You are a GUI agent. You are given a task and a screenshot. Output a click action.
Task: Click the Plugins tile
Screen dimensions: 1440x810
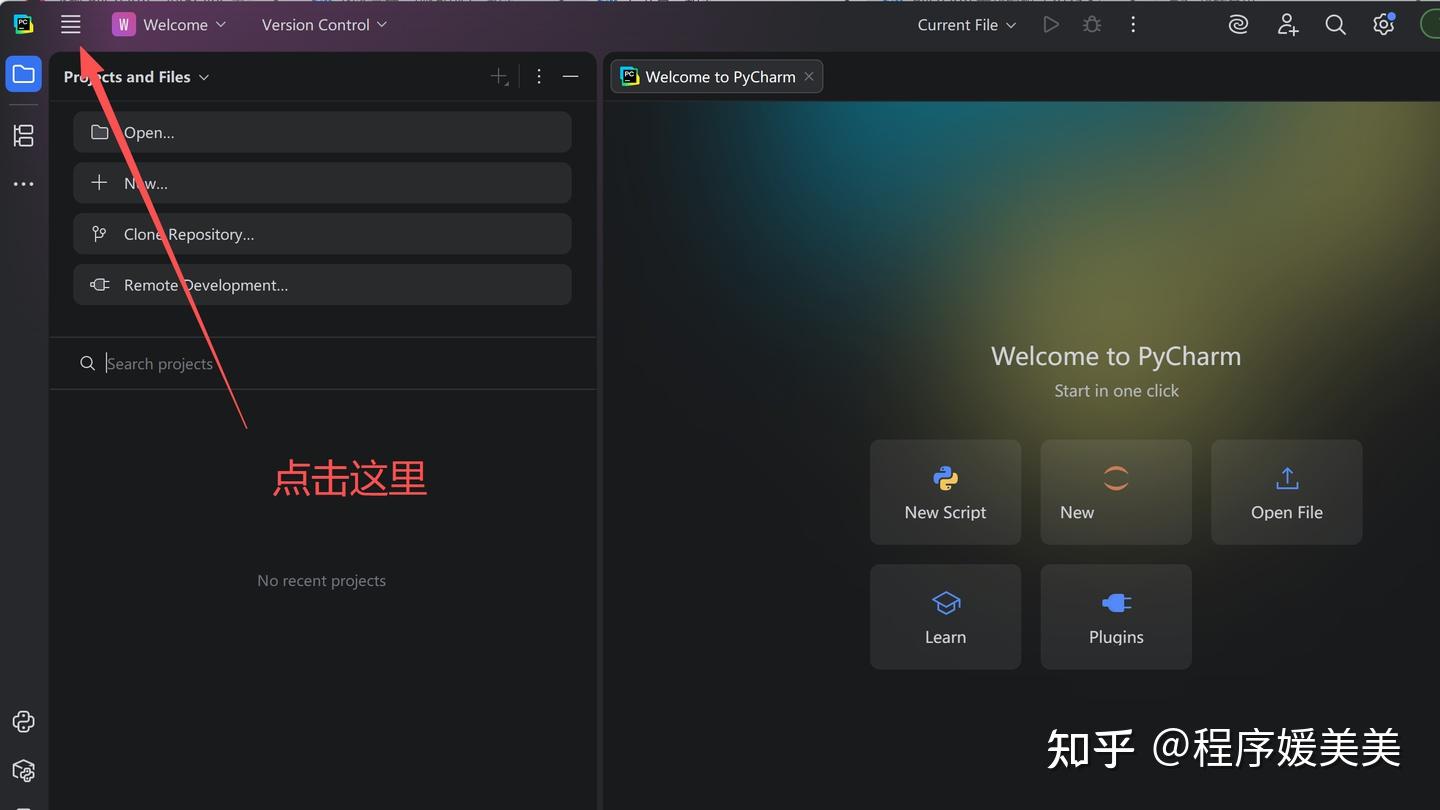coord(1116,617)
